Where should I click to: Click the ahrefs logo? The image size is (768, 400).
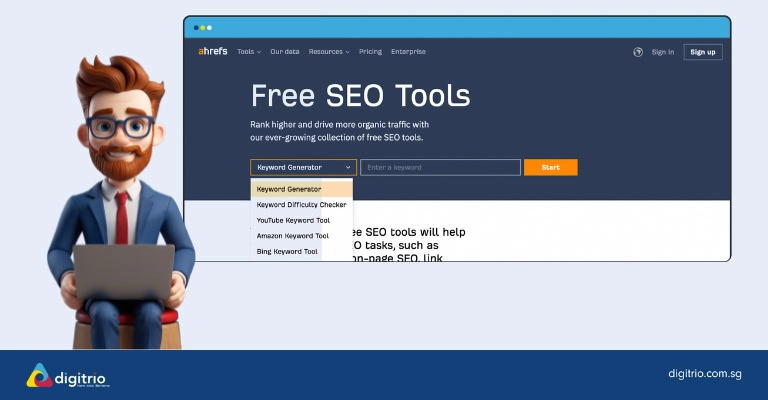[213, 51]
